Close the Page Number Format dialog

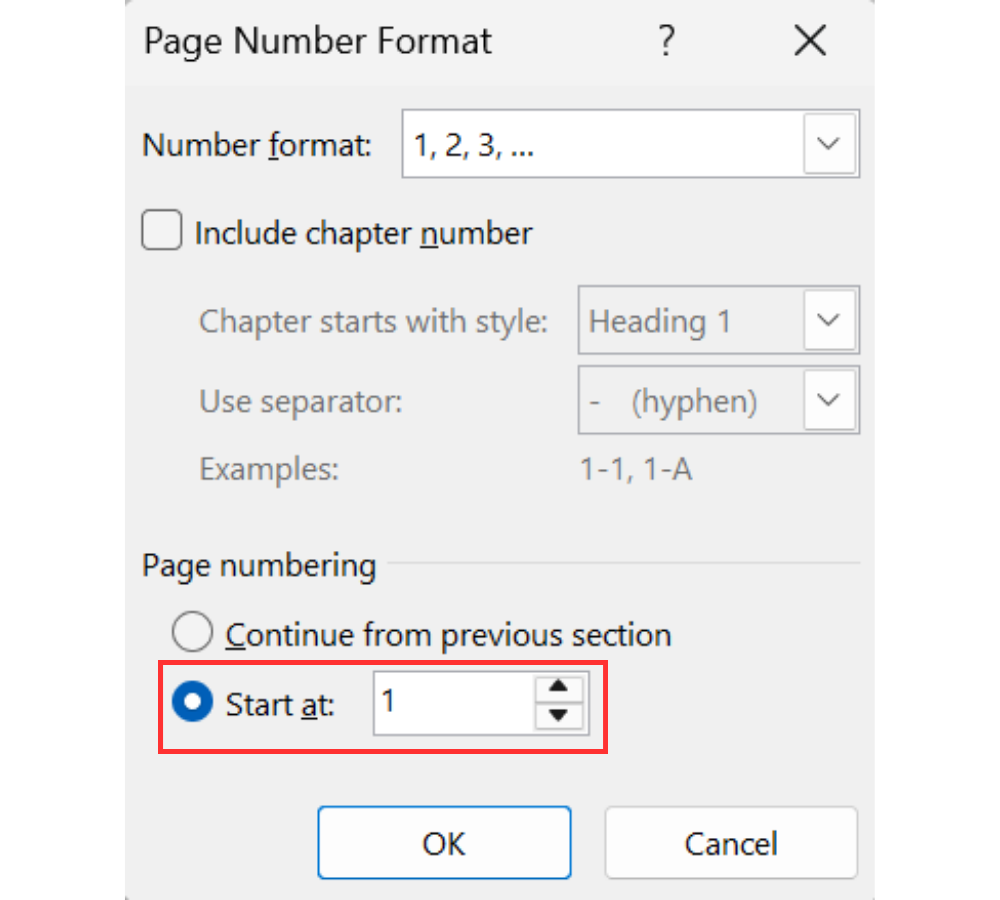tap(810, 40)
